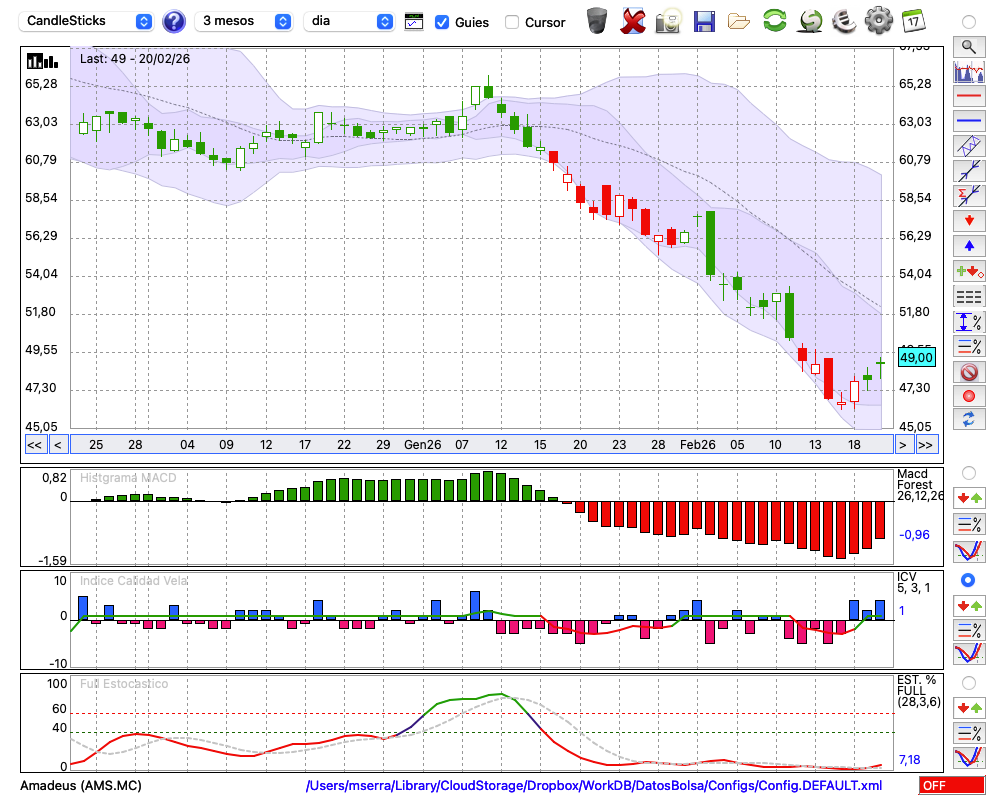Image resolution: width=1000 pixels, height=800 pixels.
Task: Expand the dia interval dropdown
Action: click(349, 21)
